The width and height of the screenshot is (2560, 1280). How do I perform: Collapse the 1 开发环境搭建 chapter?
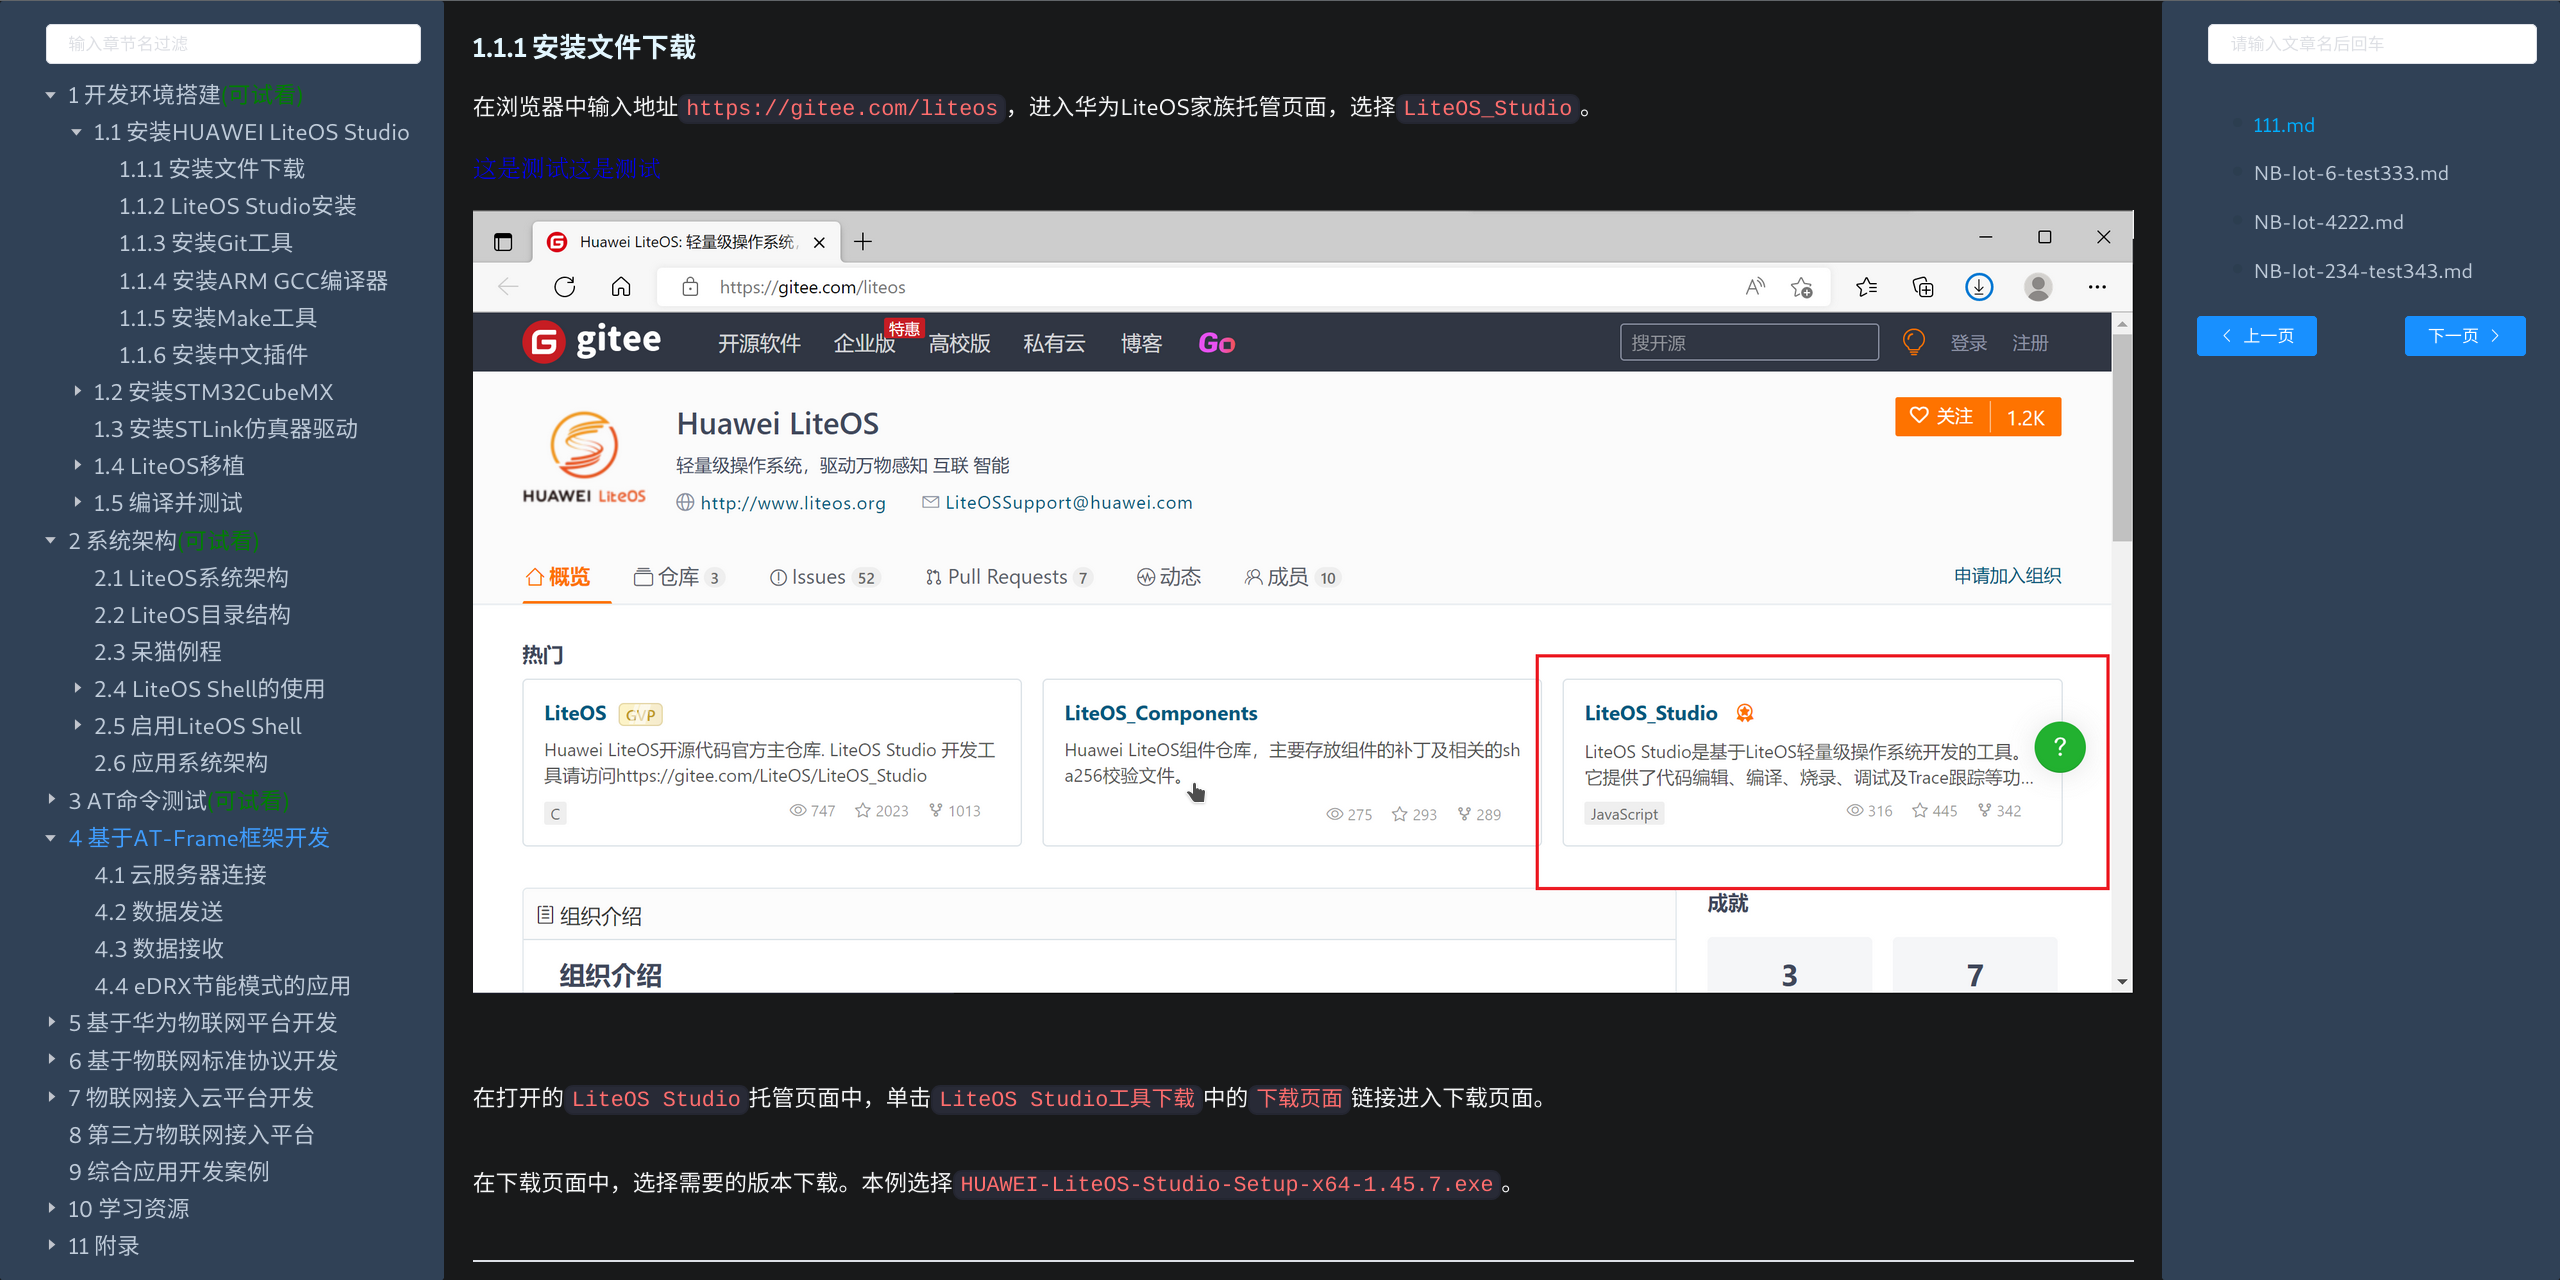click(51, 95)
